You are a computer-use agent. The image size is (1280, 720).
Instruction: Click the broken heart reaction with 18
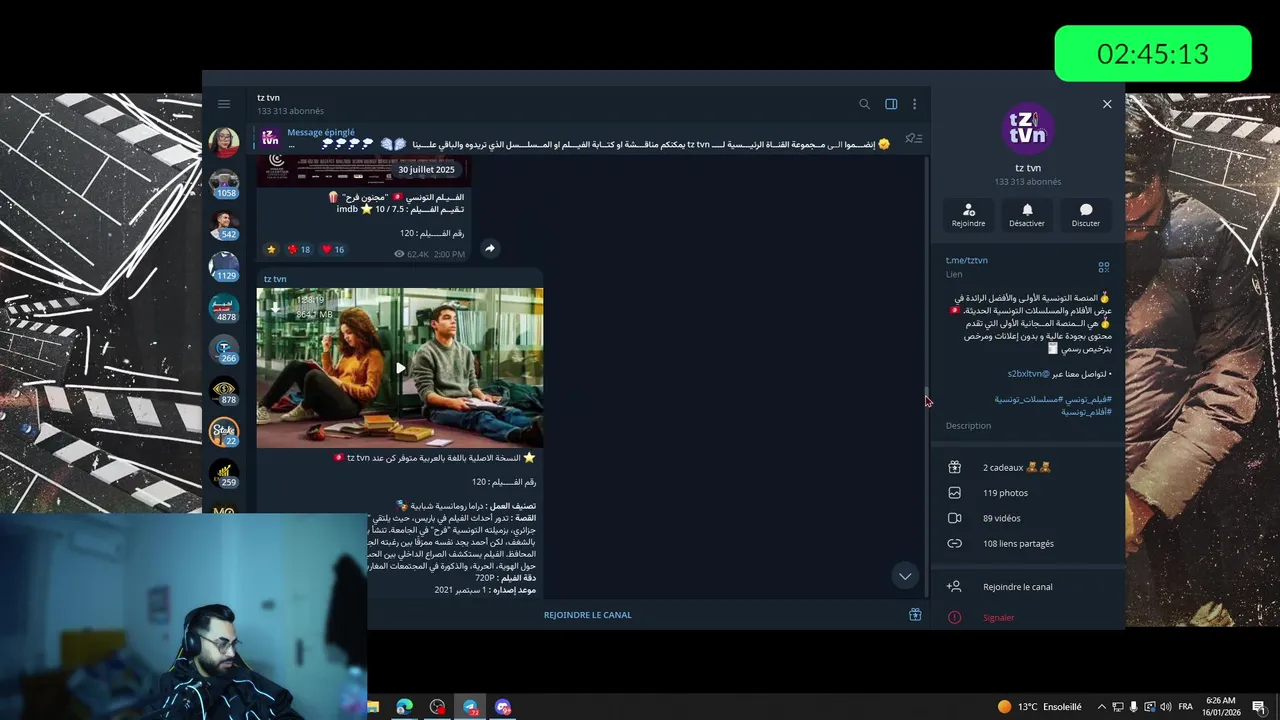299,249
